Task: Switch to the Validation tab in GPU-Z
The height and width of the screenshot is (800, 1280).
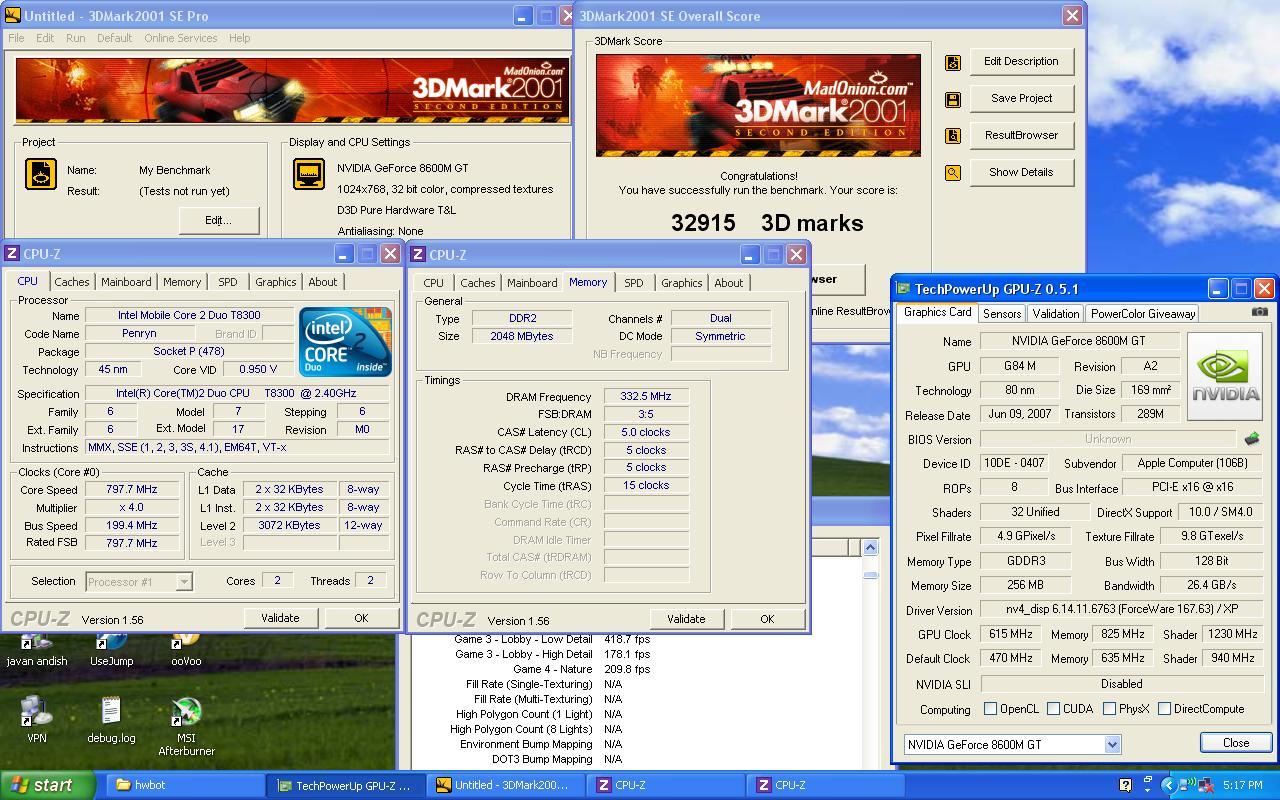Action: [x=1055, y=314]
